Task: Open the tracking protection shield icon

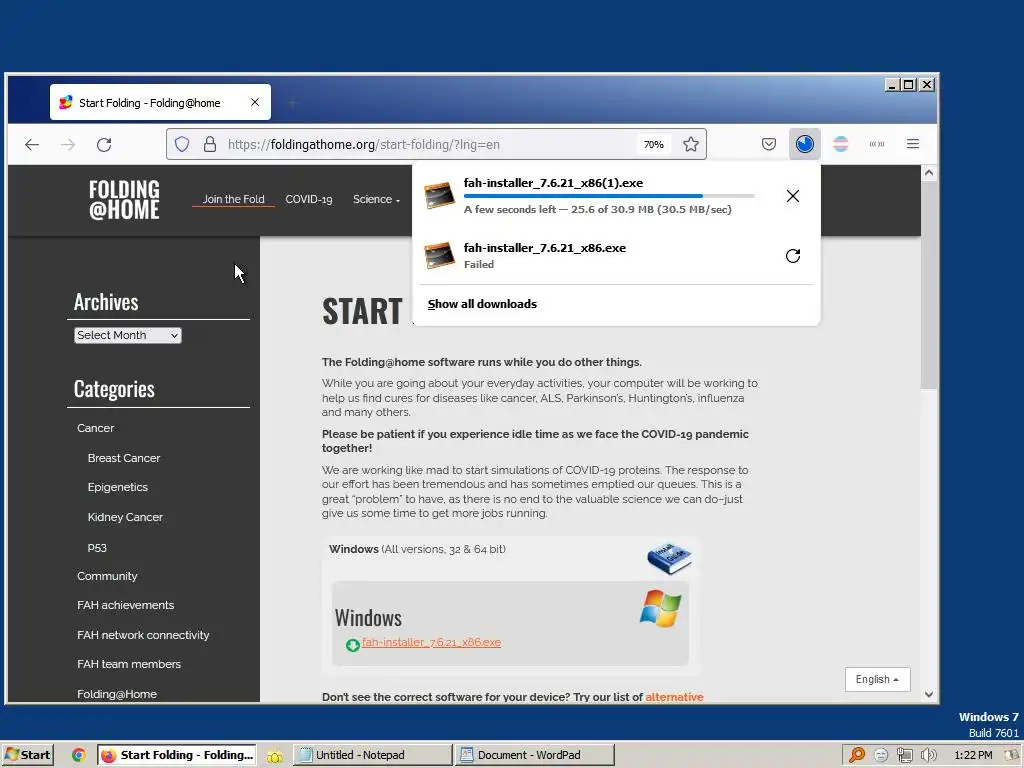Action: (182, 144)
